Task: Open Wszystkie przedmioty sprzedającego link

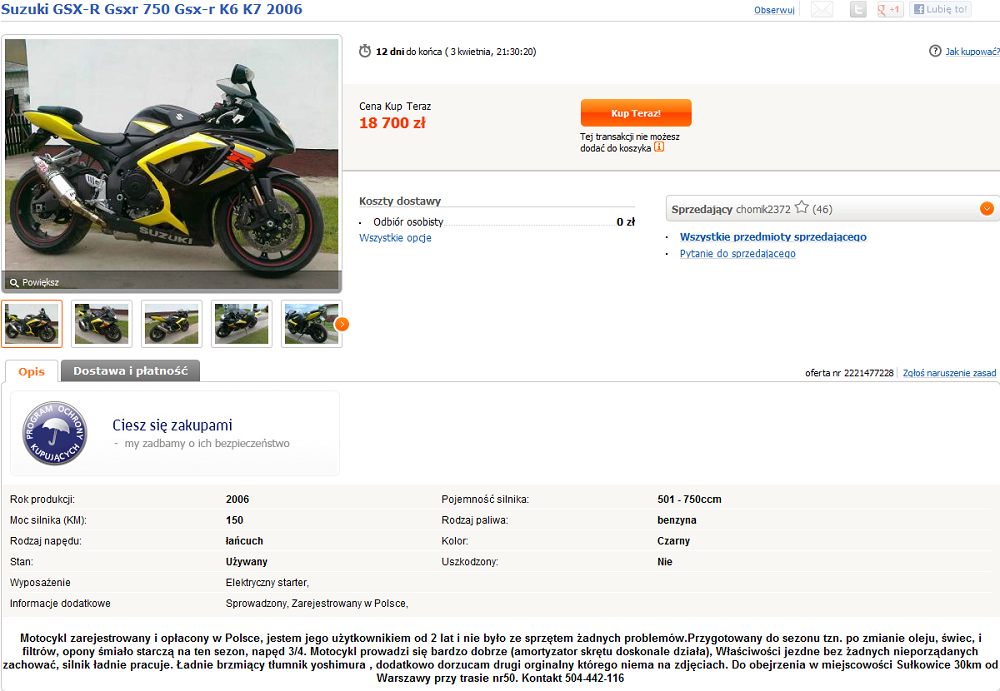Action: click(x=773, y=237)
